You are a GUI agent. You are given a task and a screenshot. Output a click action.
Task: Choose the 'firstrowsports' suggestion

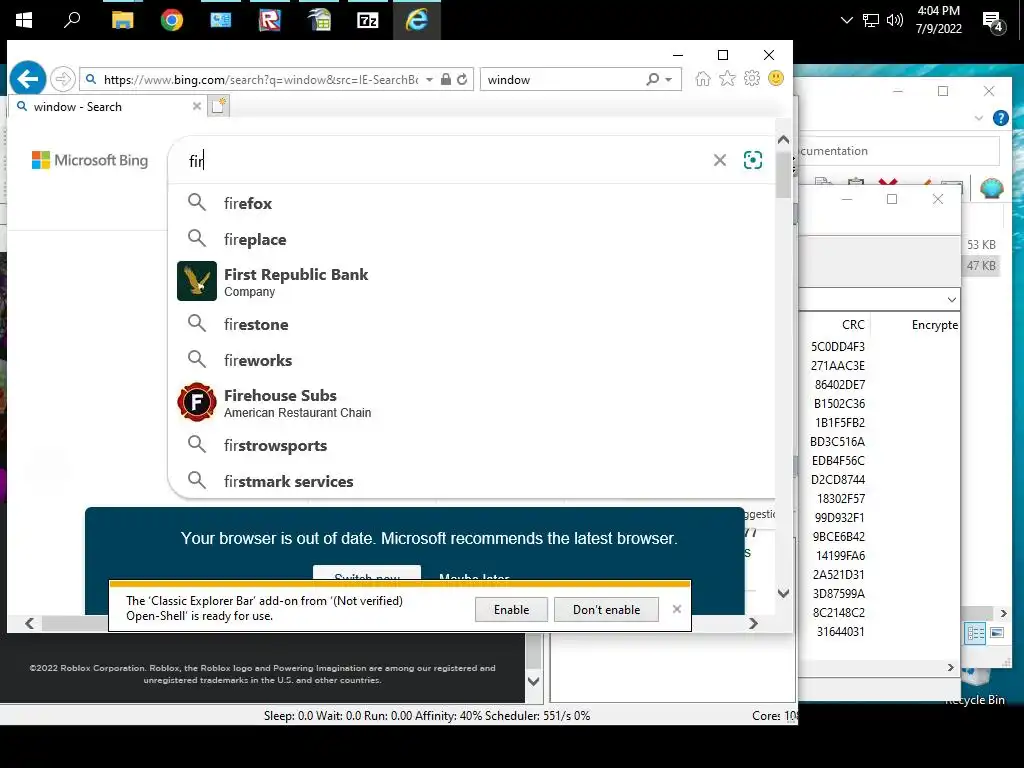click(x=472, y=445)
